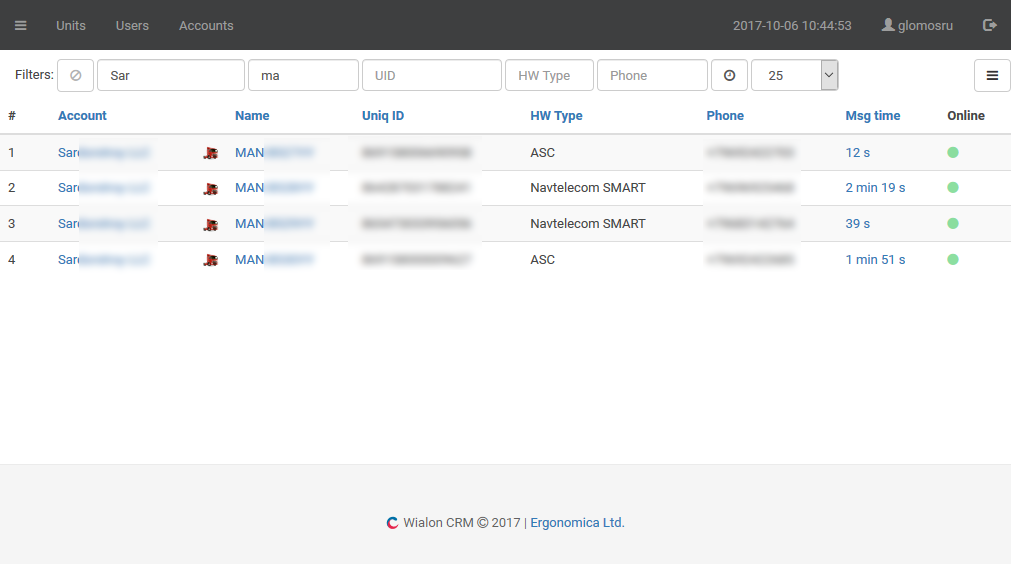Click the logout icon in the top right
This screenshot has height=564, width=1011.
coord(990,25)
